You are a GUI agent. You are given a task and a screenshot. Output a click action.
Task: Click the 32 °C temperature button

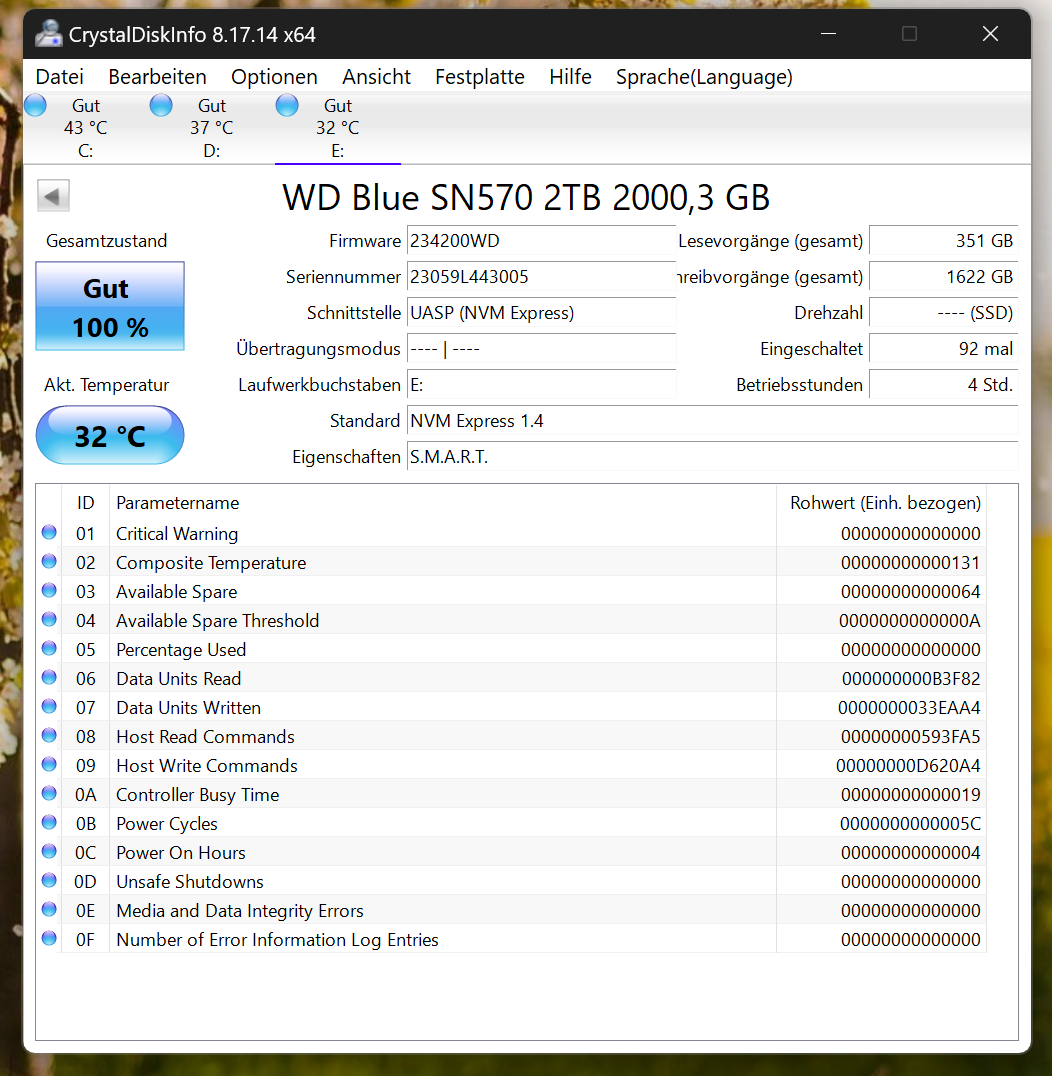[x=110, y=436]
